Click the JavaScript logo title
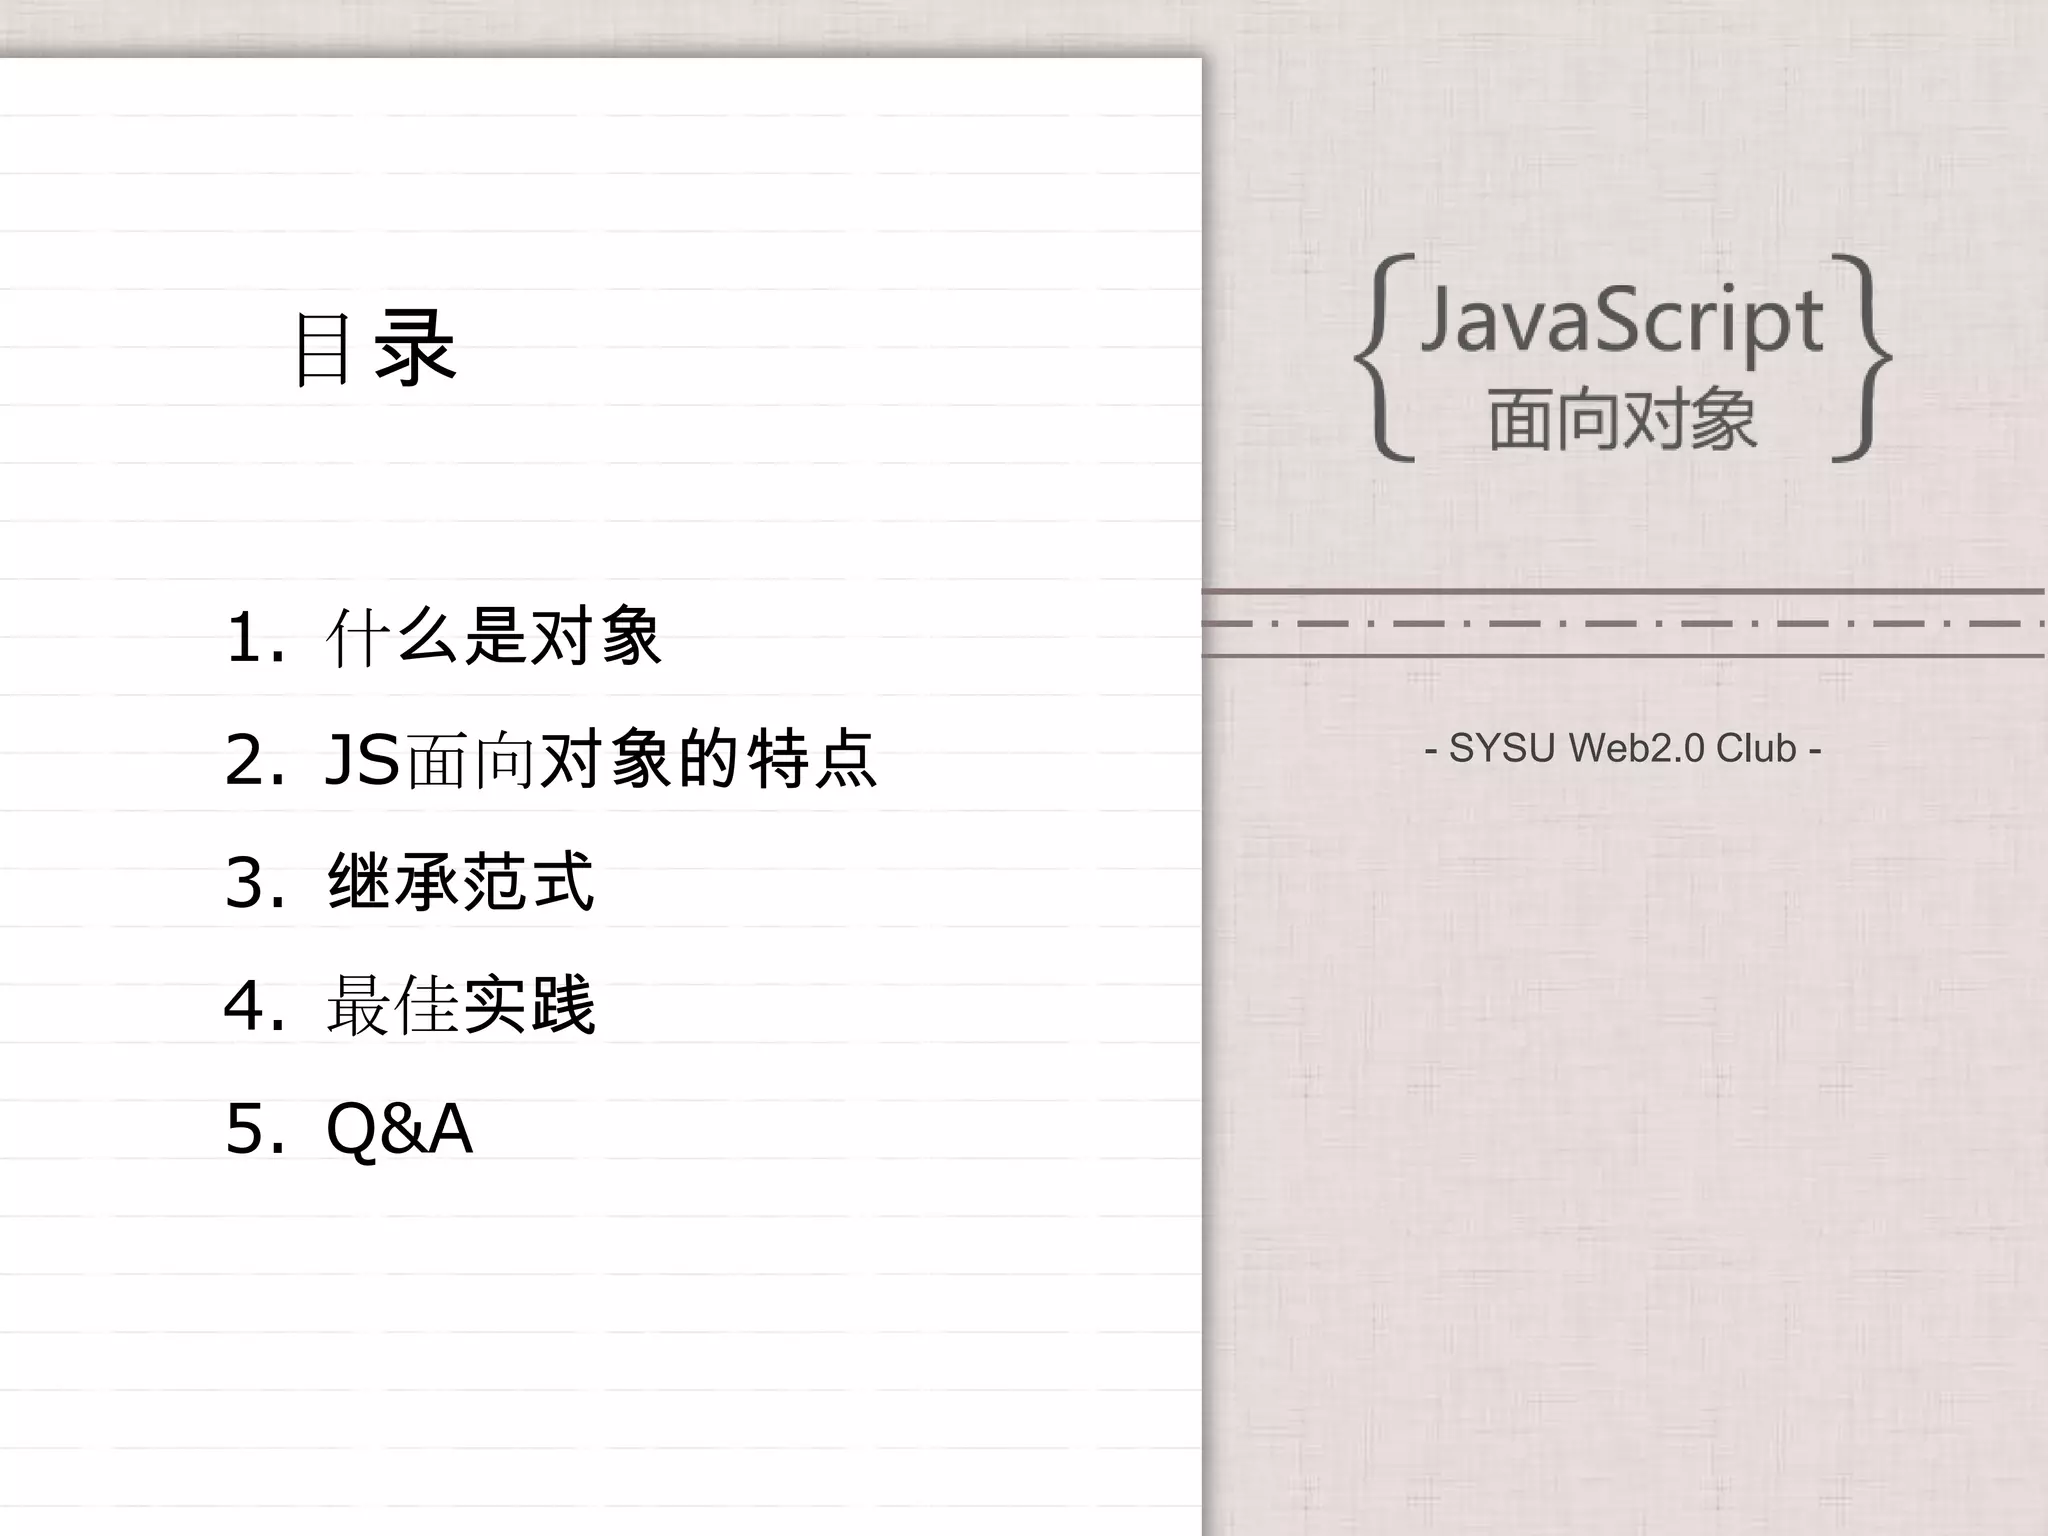2048x1536 pixels. pyautogui.click(x=1622, y=320)
